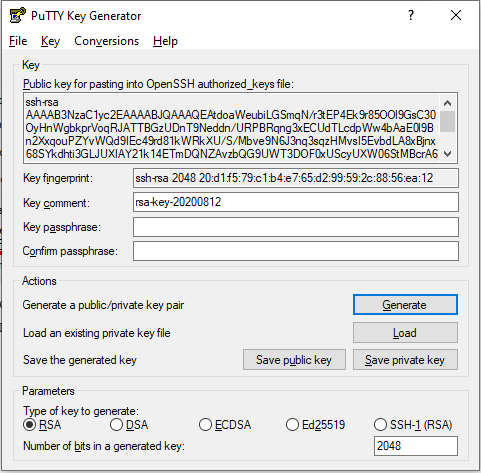Screen dimensions: 481x473
Task: Click Save private key button
Action: point(405,360)
